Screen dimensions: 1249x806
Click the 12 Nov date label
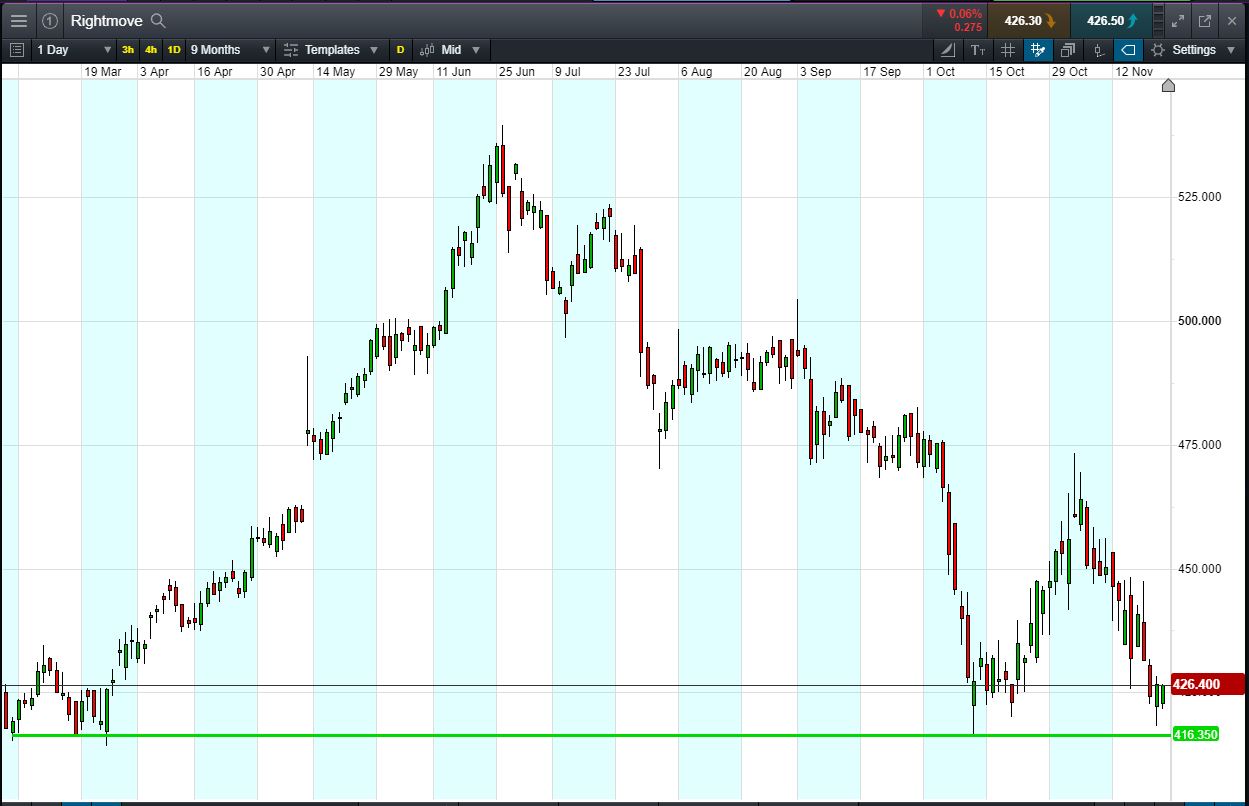pyautogui.click(x=1135, y=71)
